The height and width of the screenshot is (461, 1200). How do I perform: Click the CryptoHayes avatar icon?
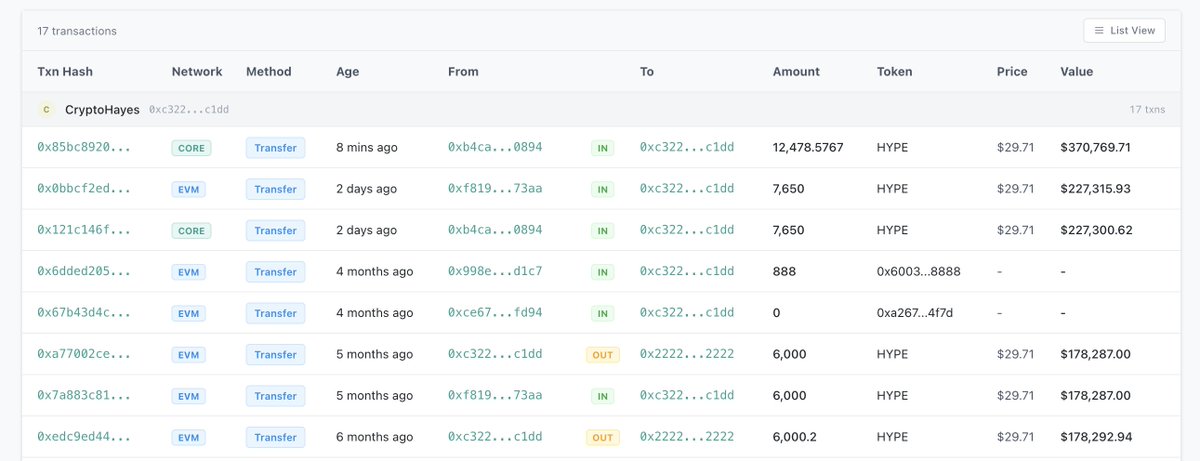click(46, 109)
